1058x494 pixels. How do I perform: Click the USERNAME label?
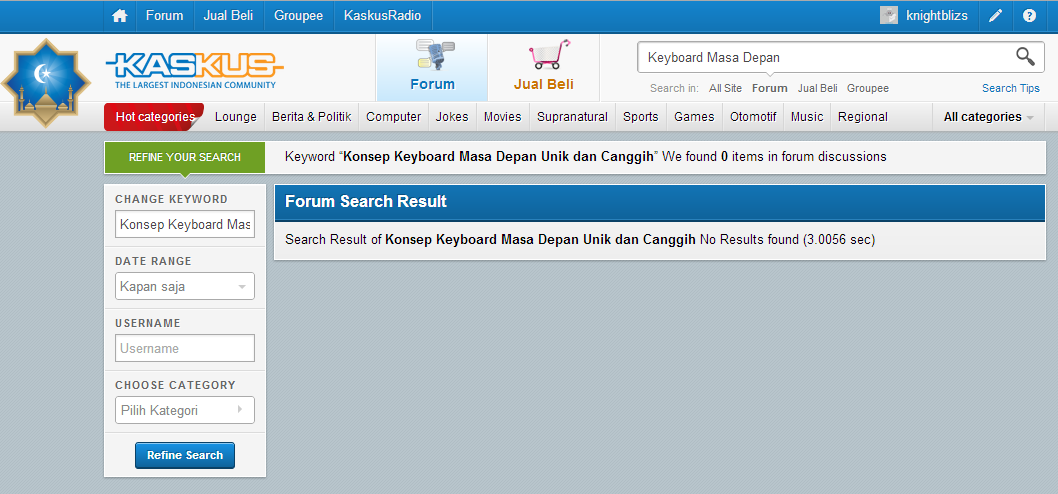[148, 323]
